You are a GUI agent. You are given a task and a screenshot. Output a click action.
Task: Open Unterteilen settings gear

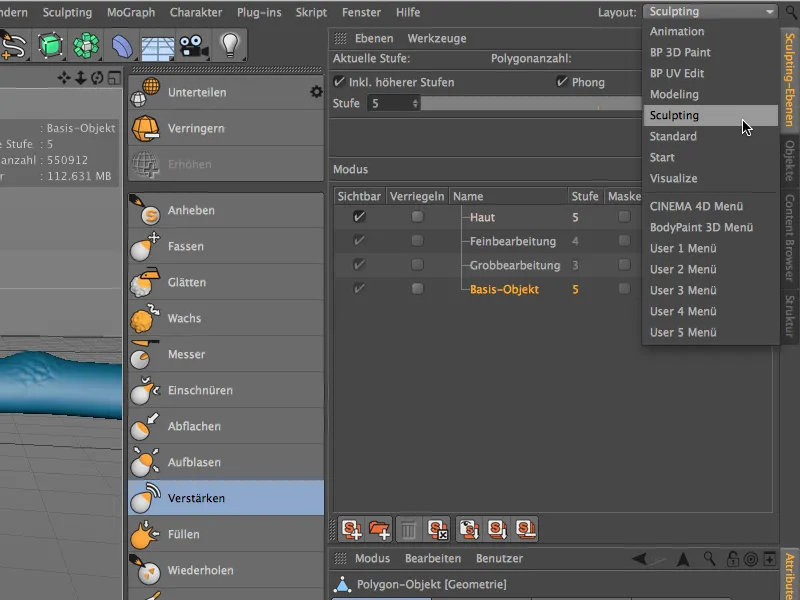(316, 92)
